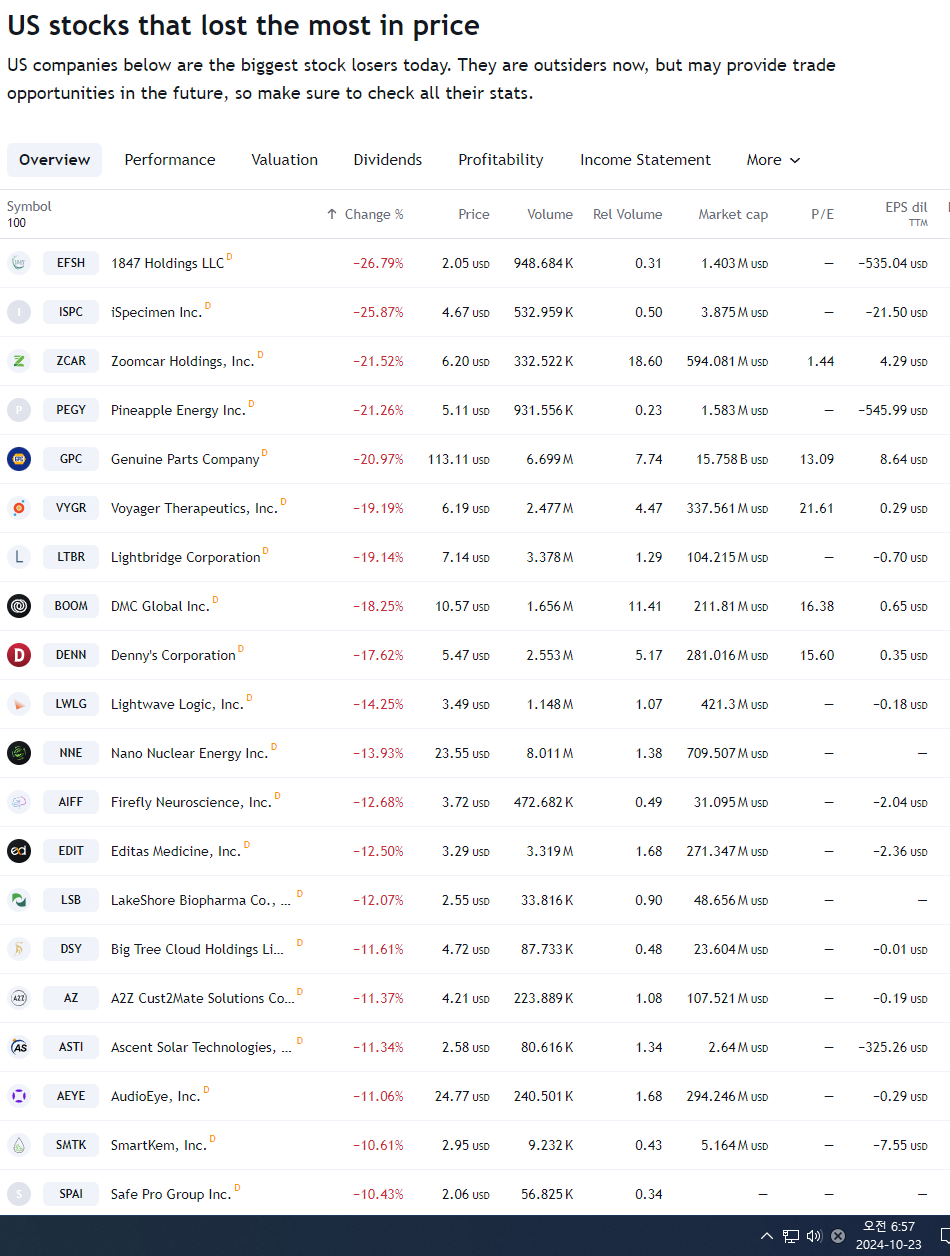
Task: Show hidden system tray icons
Action: [767, 1236]
